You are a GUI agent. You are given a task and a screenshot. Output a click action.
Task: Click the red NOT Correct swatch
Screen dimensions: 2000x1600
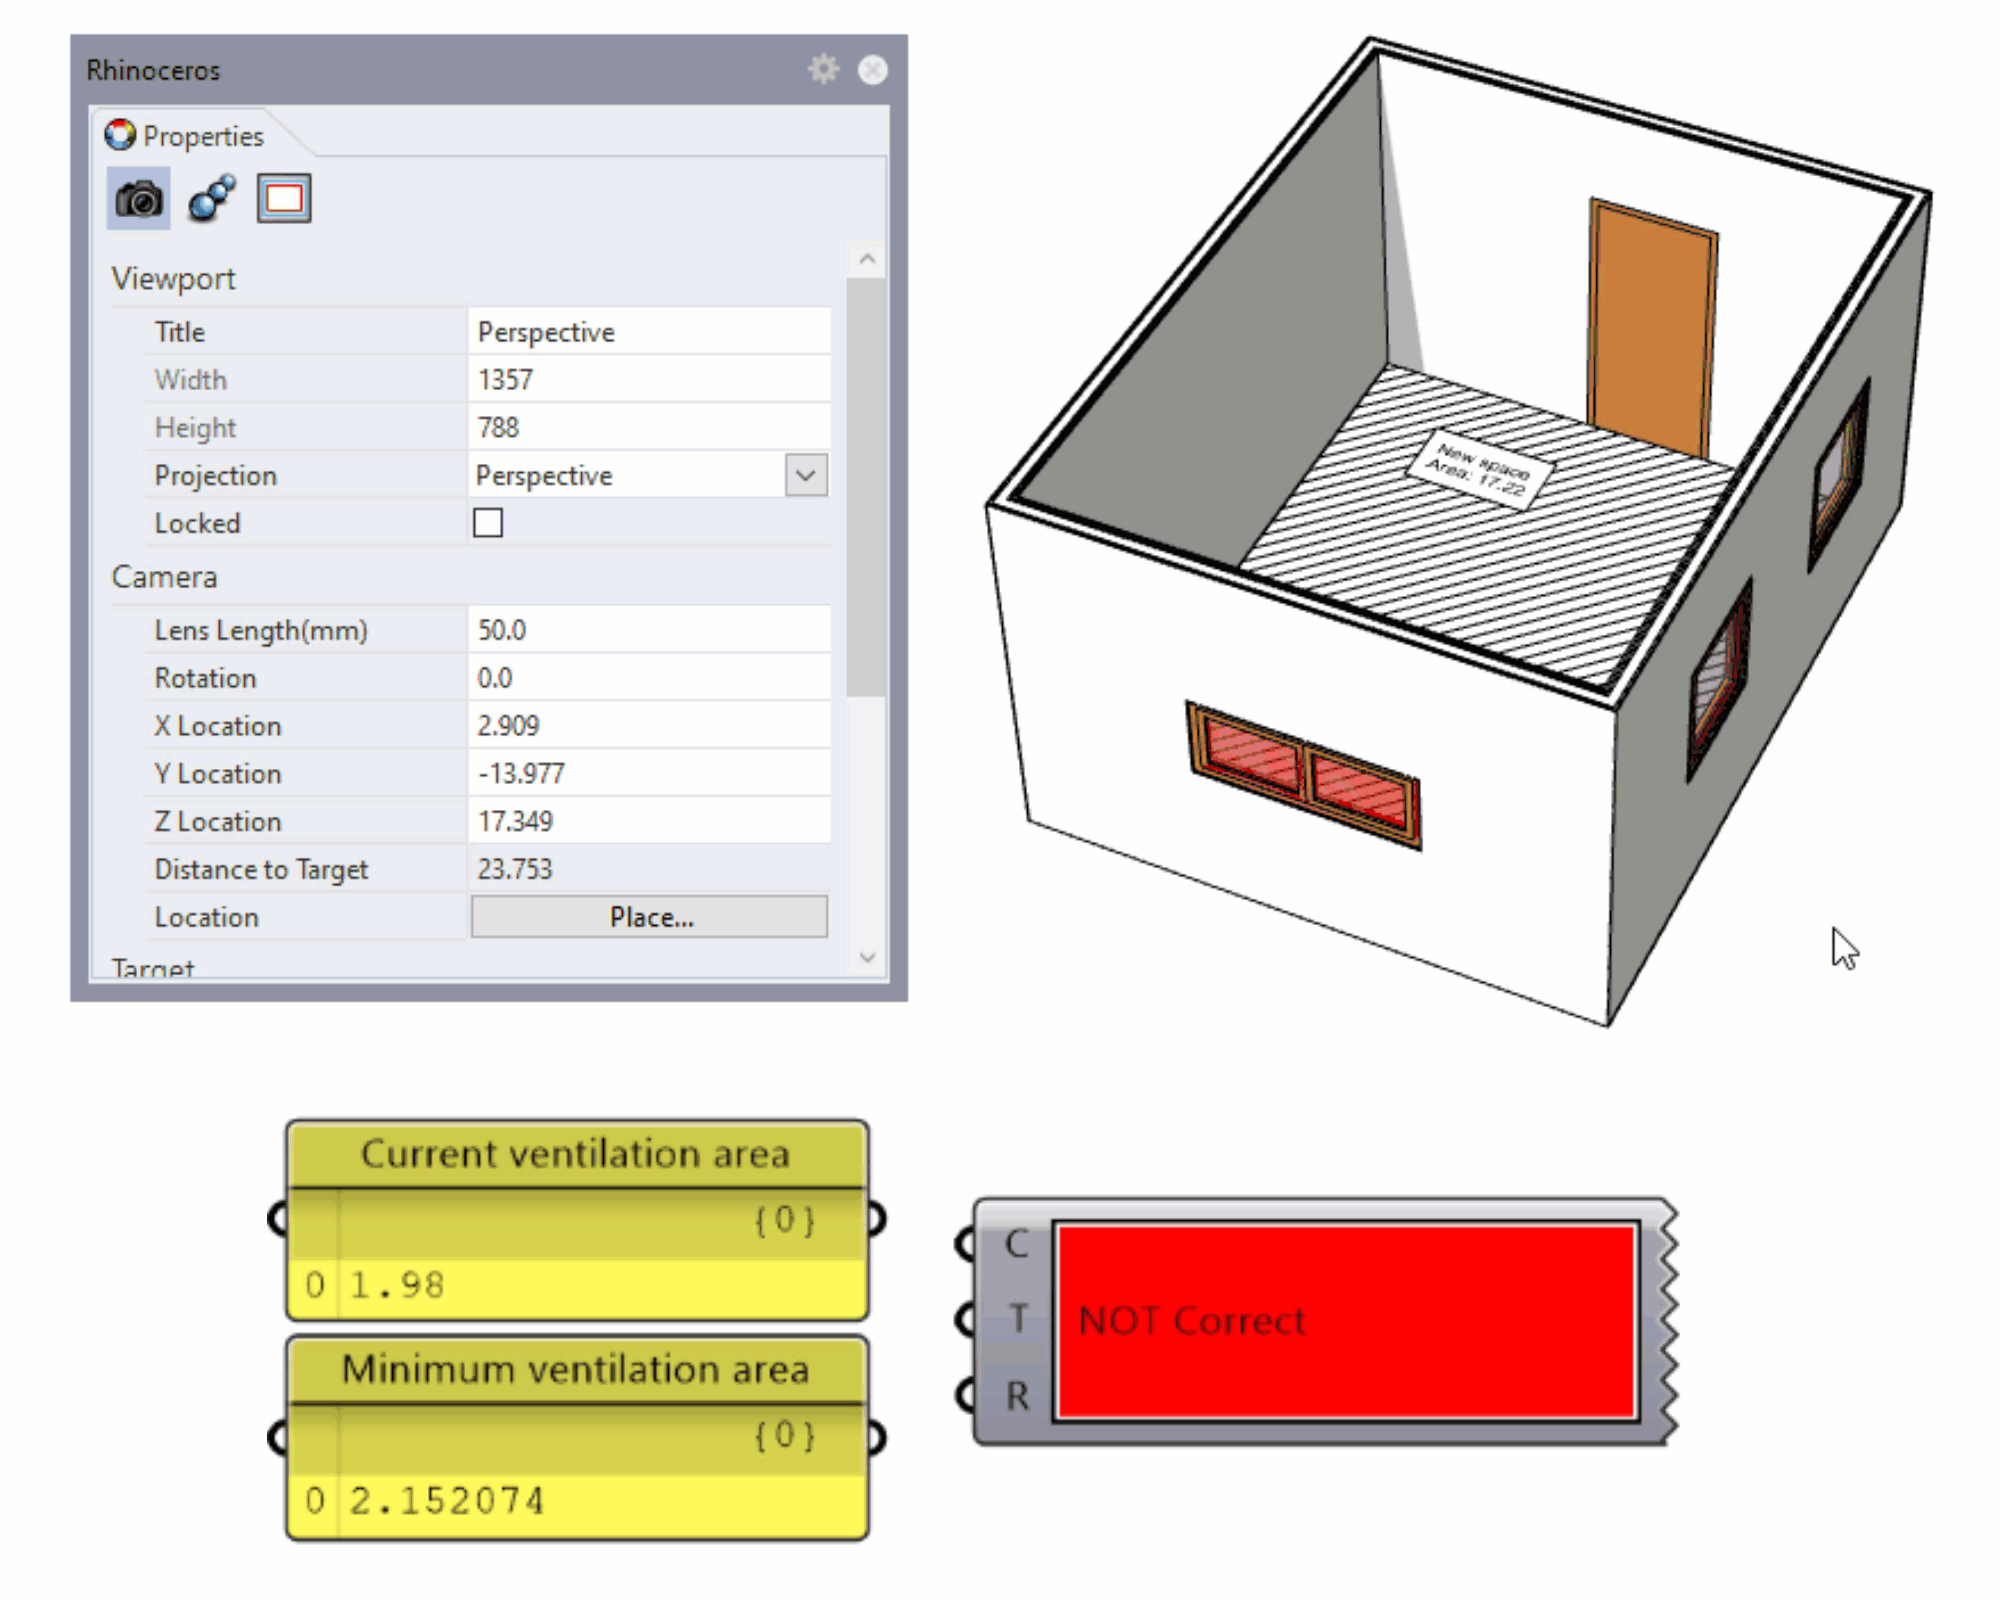click(1346, 1320)
